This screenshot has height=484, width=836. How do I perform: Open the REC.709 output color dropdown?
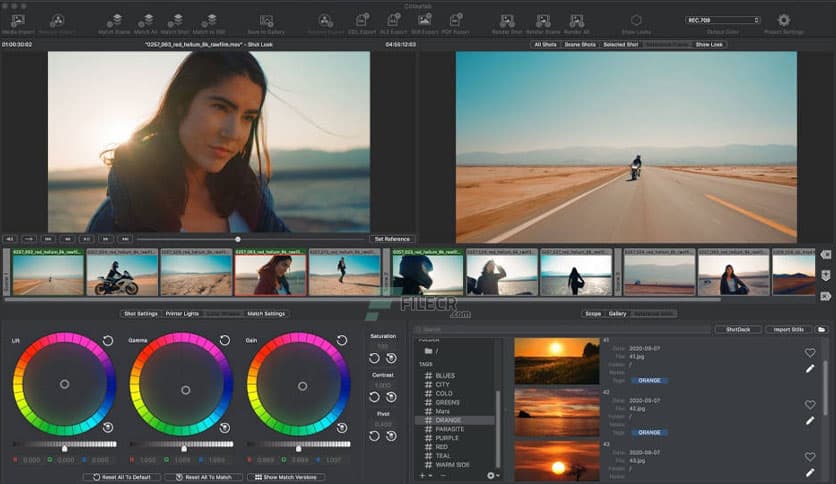click(722, 20)
